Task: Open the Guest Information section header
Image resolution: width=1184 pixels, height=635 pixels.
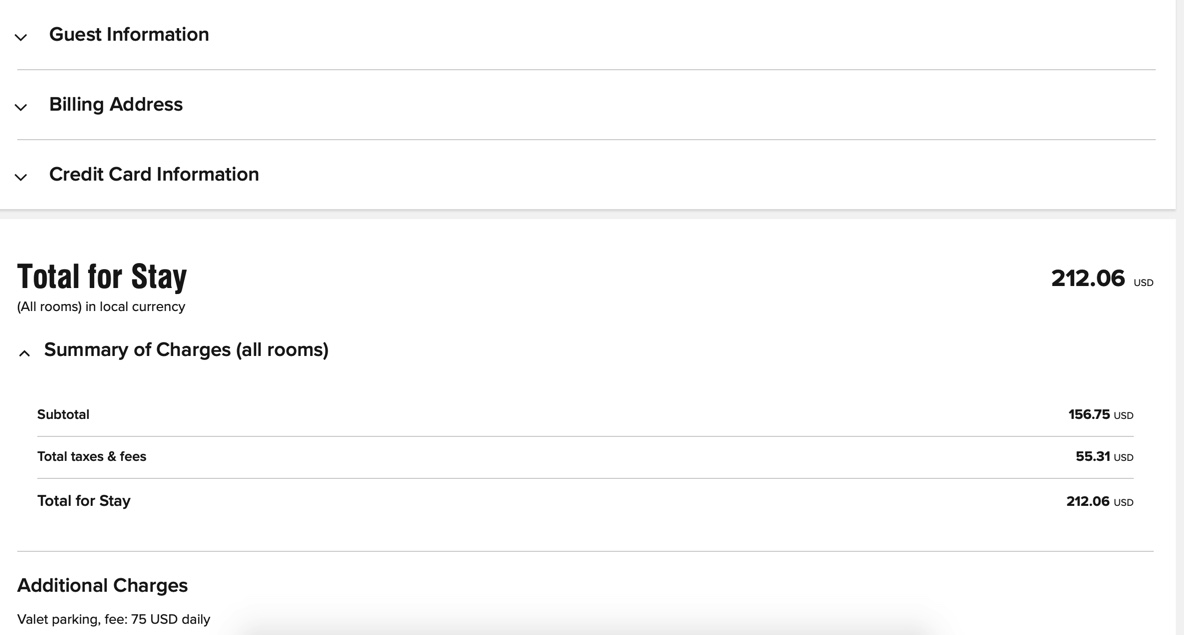Action: (x=129, y=35)
